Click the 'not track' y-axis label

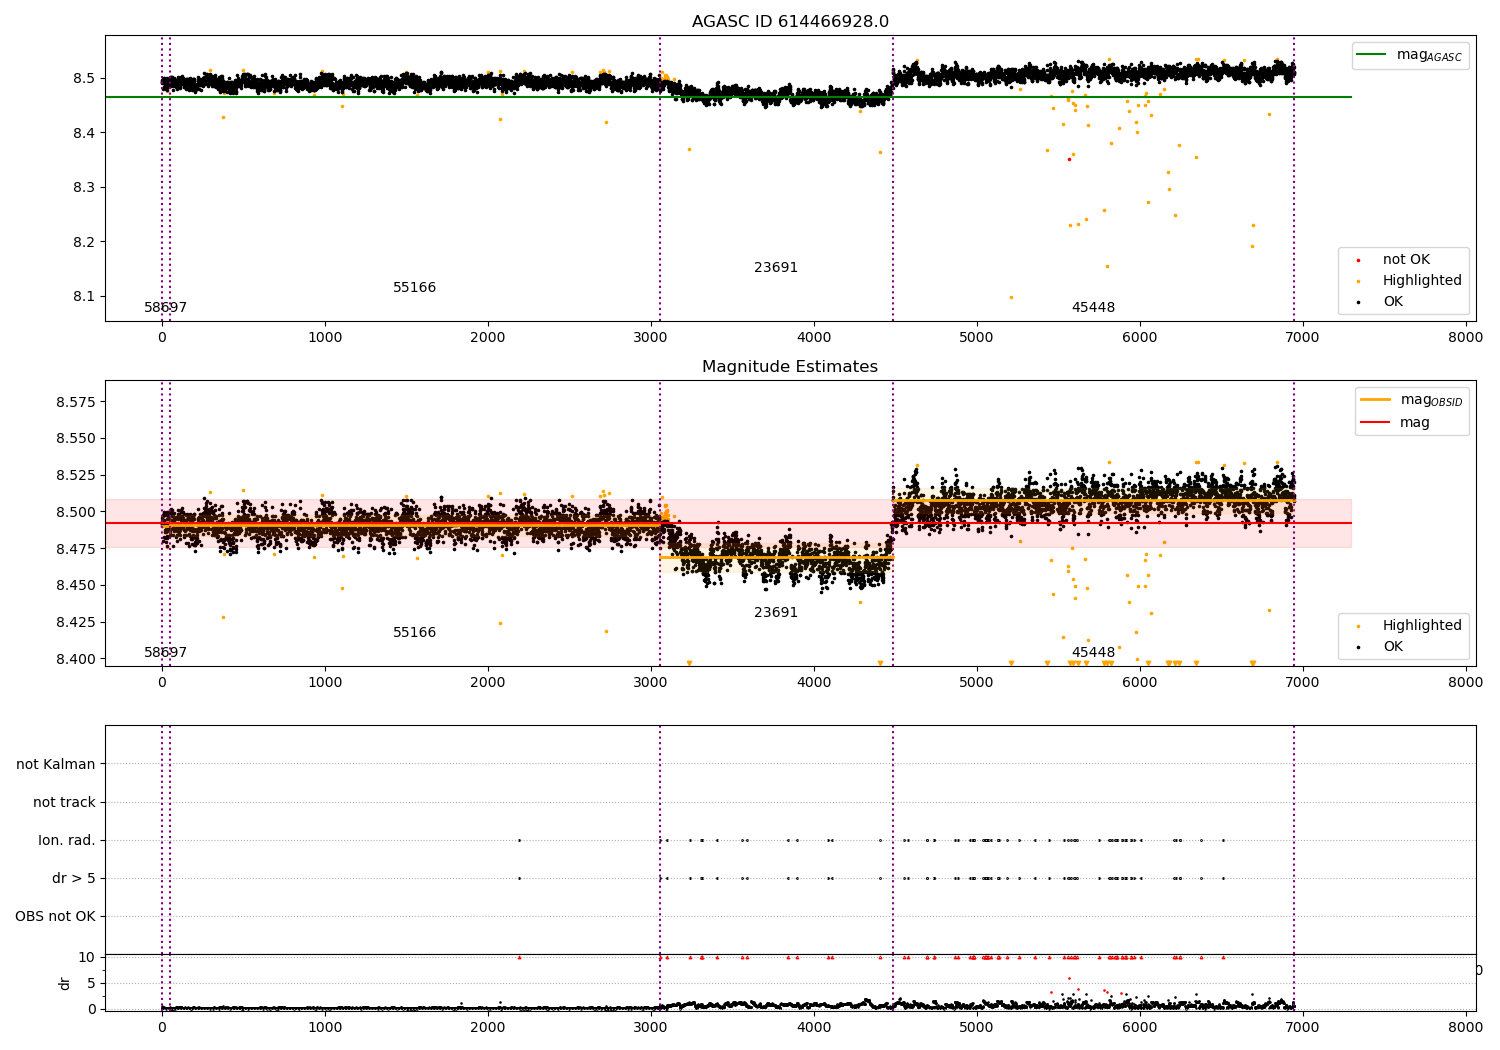(x=64, y=803)
